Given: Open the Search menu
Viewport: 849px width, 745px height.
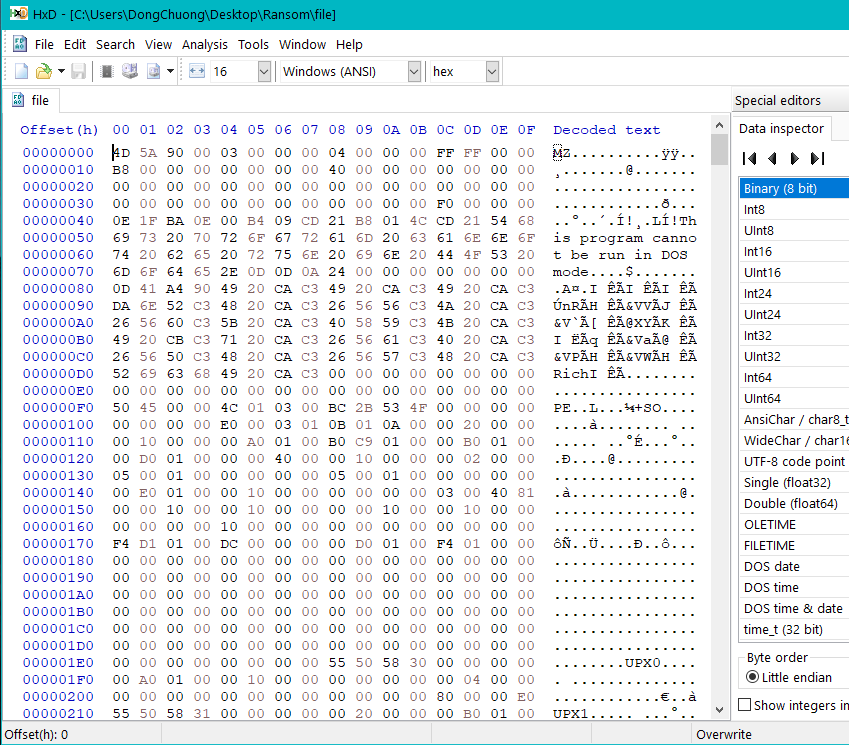Looking at the screenshot, I should coord(115,44).
